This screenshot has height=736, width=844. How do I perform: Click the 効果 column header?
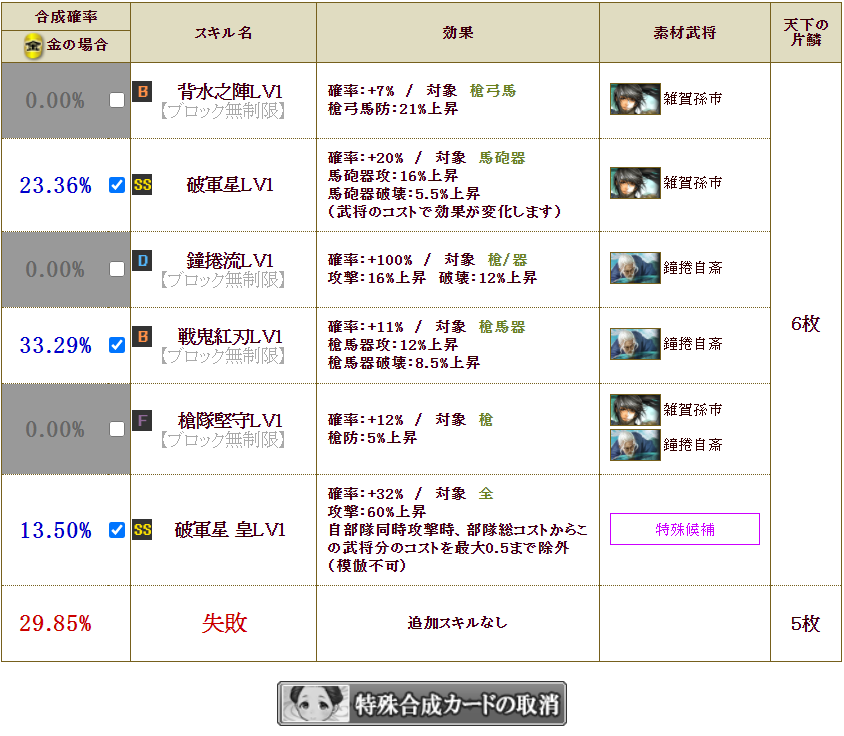(458, 33)
